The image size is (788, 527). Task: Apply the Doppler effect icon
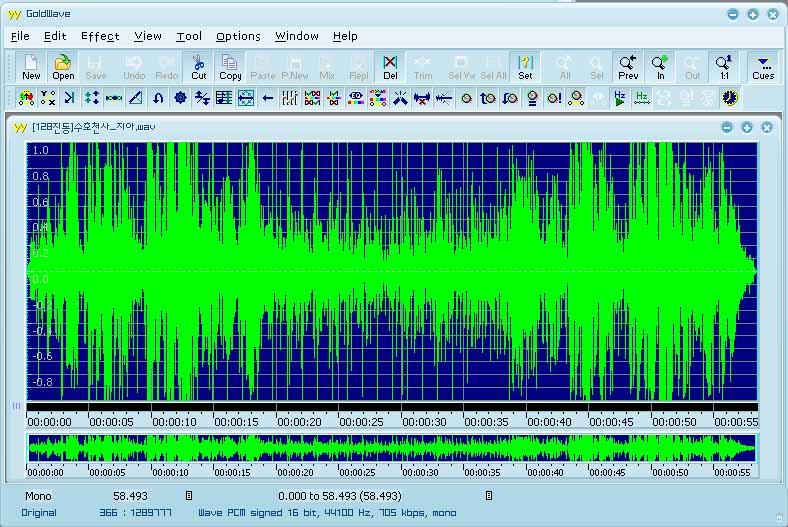coord(26,98)
